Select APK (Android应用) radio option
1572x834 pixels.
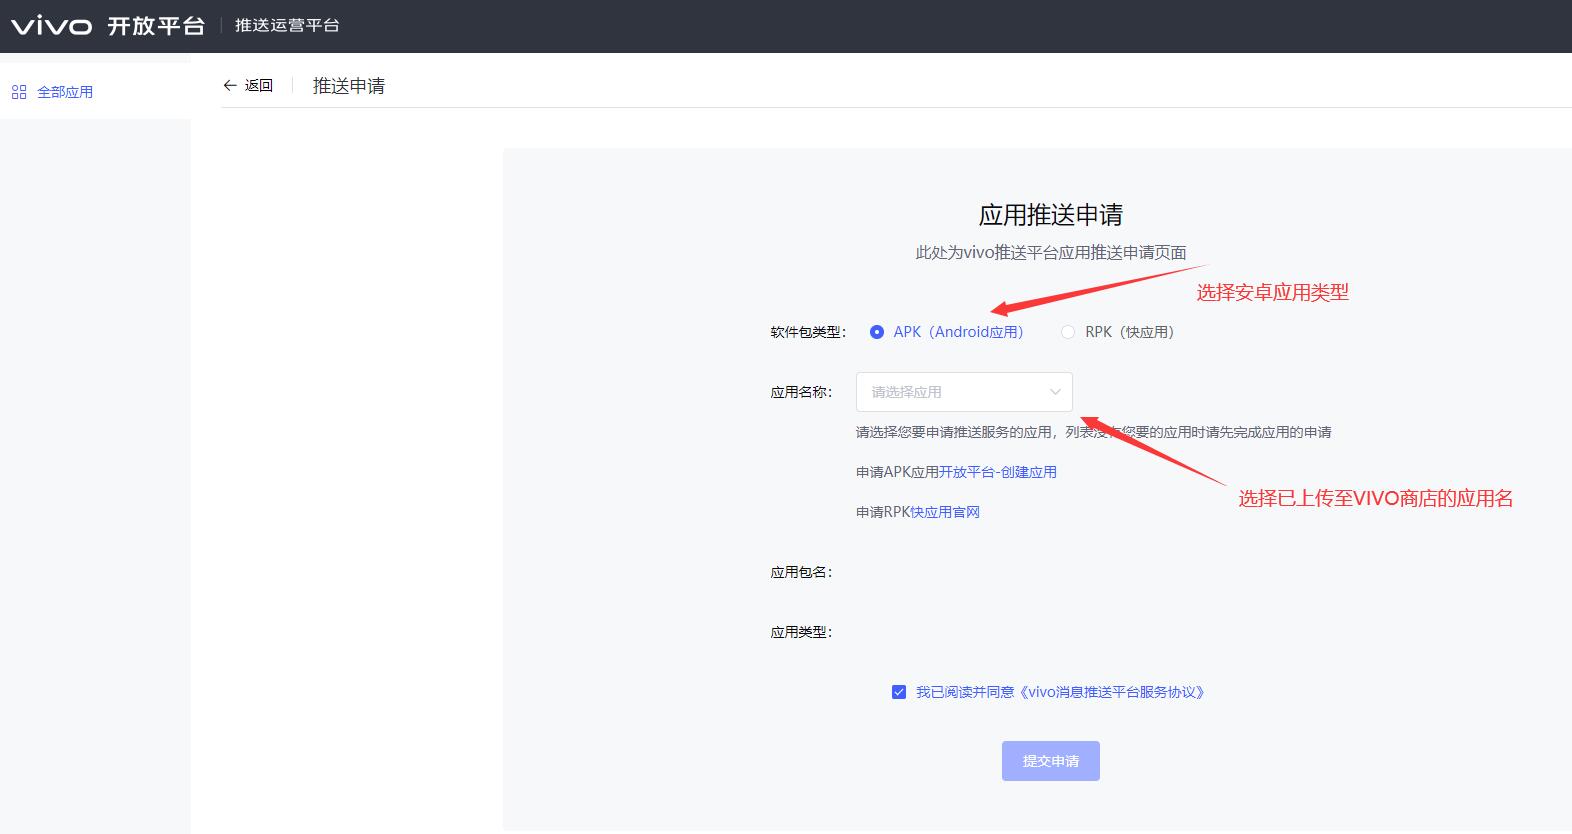tap(947, 332)
